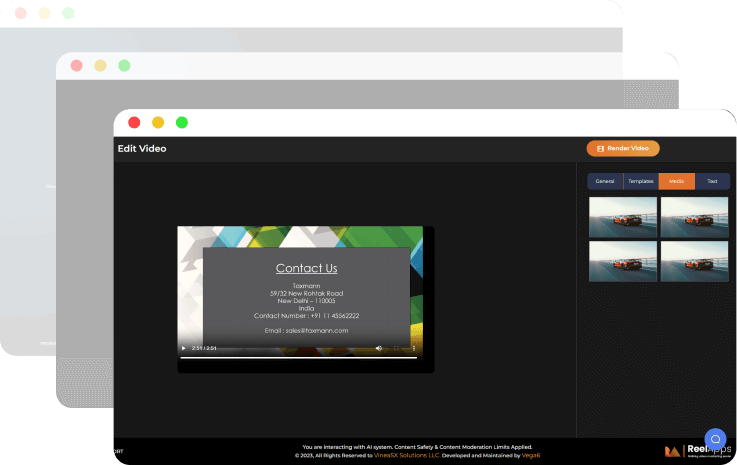The width and height of the screenshot is (737, 465).
Task: Choose the top-right car media thumbnail
Action: point(694,216)
